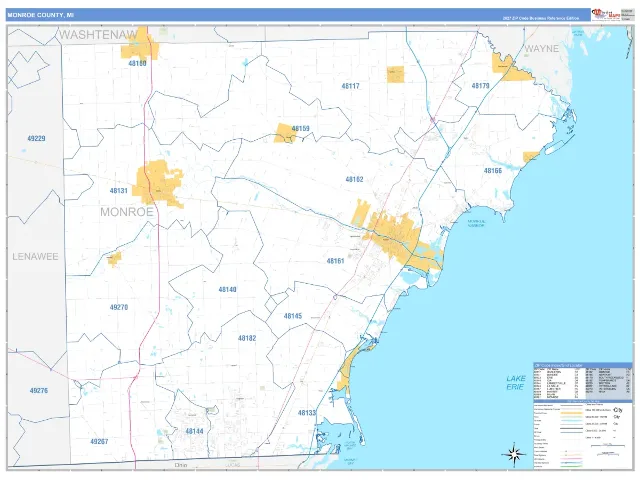Select the ZIP code label 48131

pyautogui.click(x=119, y=191)
